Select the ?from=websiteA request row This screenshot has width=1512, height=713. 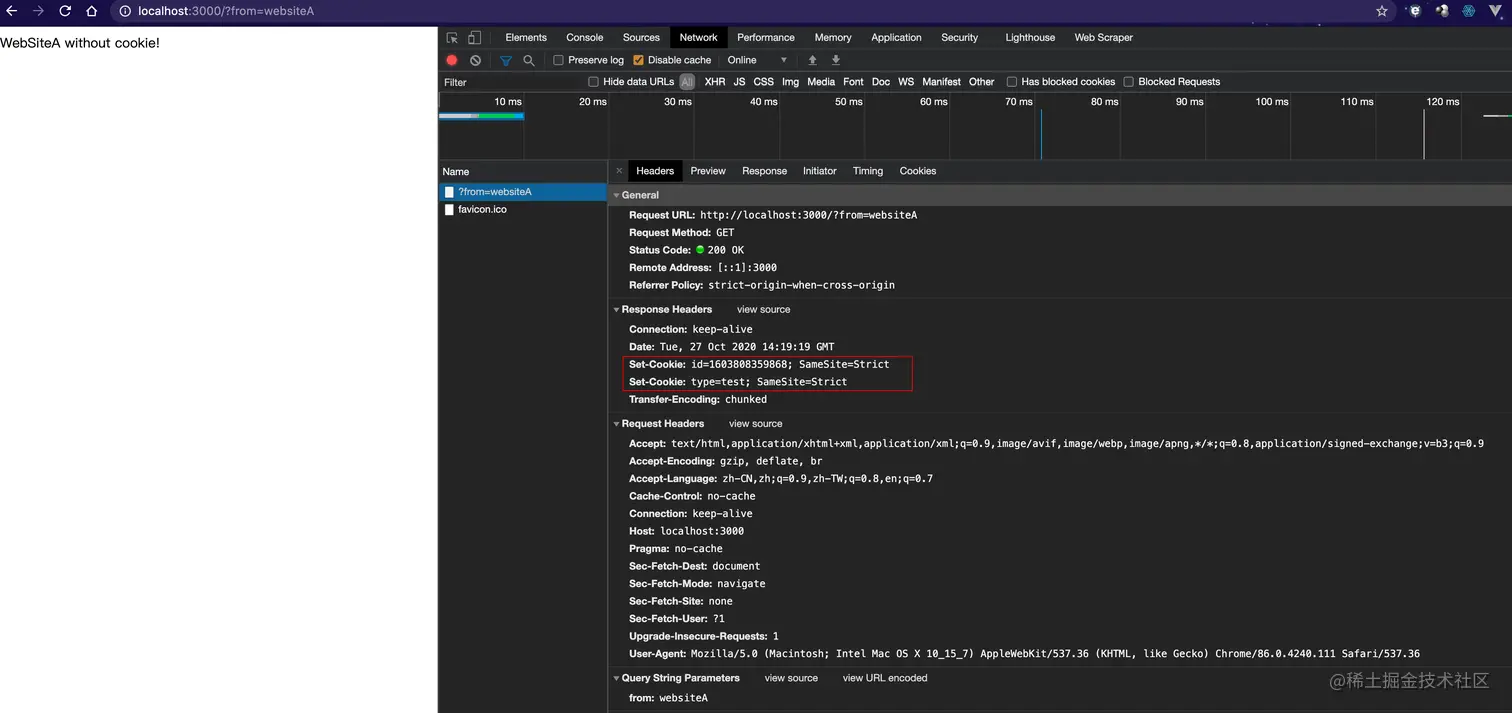click(x=523, y=192)
